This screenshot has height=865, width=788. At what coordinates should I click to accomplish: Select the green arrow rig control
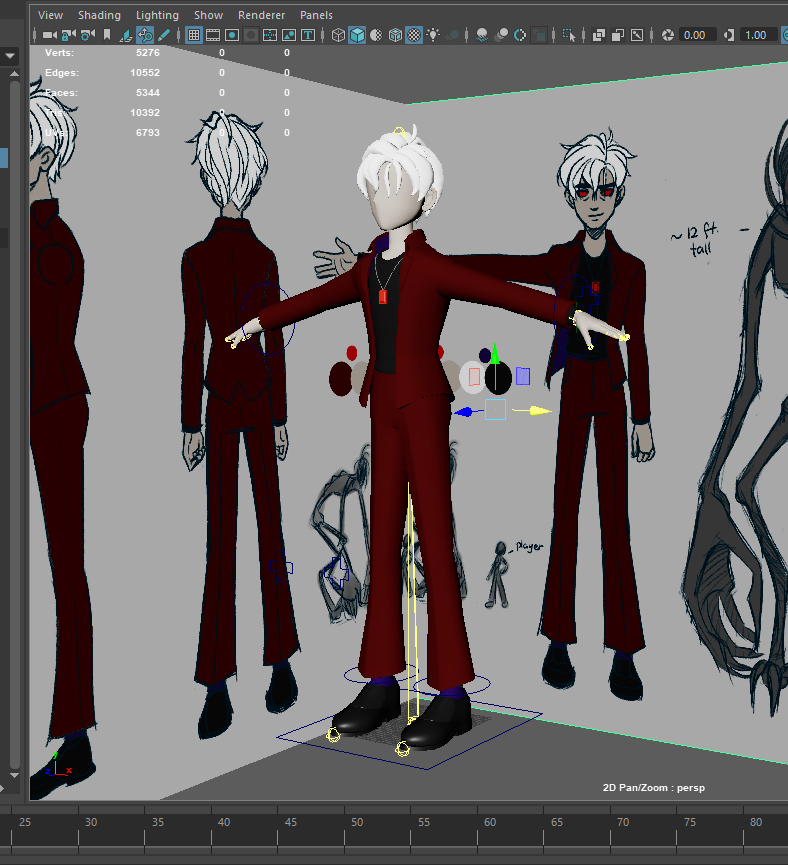coord(495,365)
